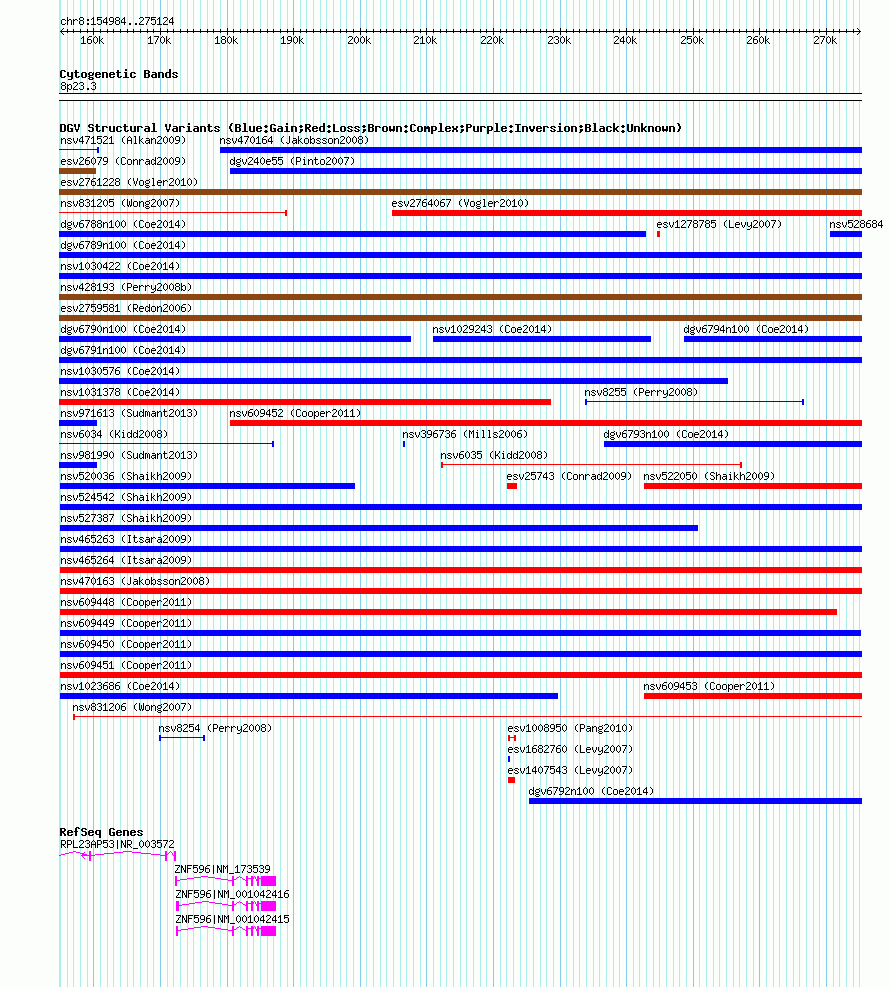Select dgv6794n100 (Coe2014) label
This screenshot has width=890, height=987.
click(746, 329)
